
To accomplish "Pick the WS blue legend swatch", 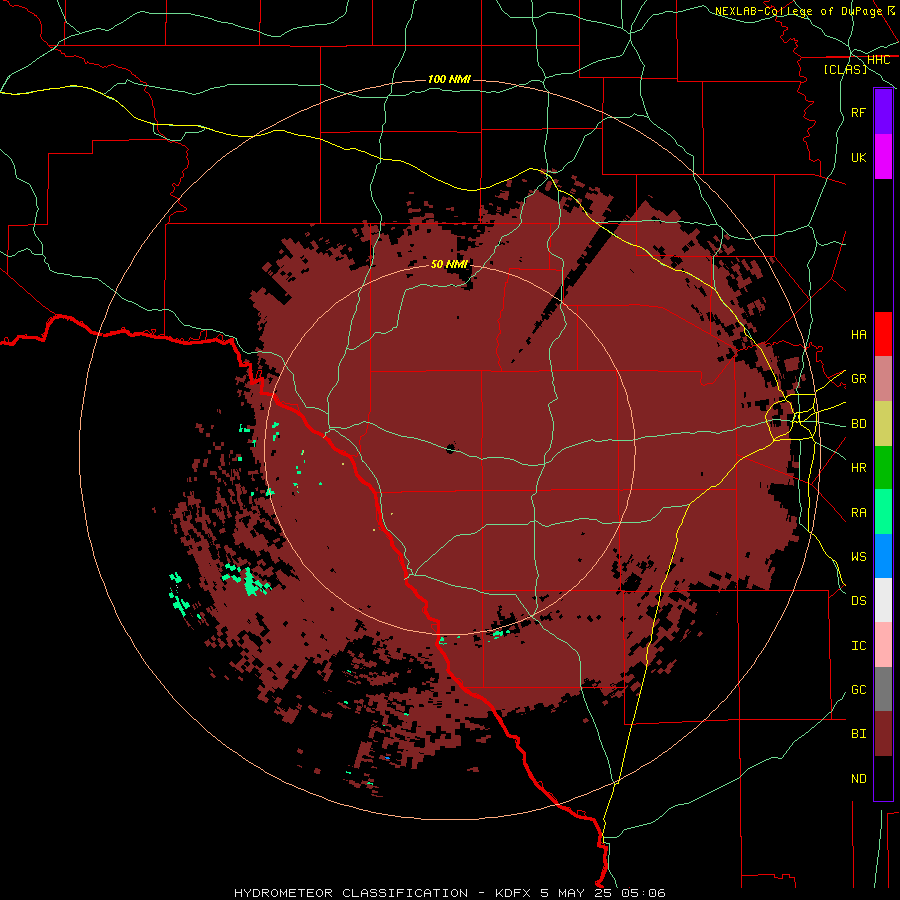I will click(x=883, y=556).
